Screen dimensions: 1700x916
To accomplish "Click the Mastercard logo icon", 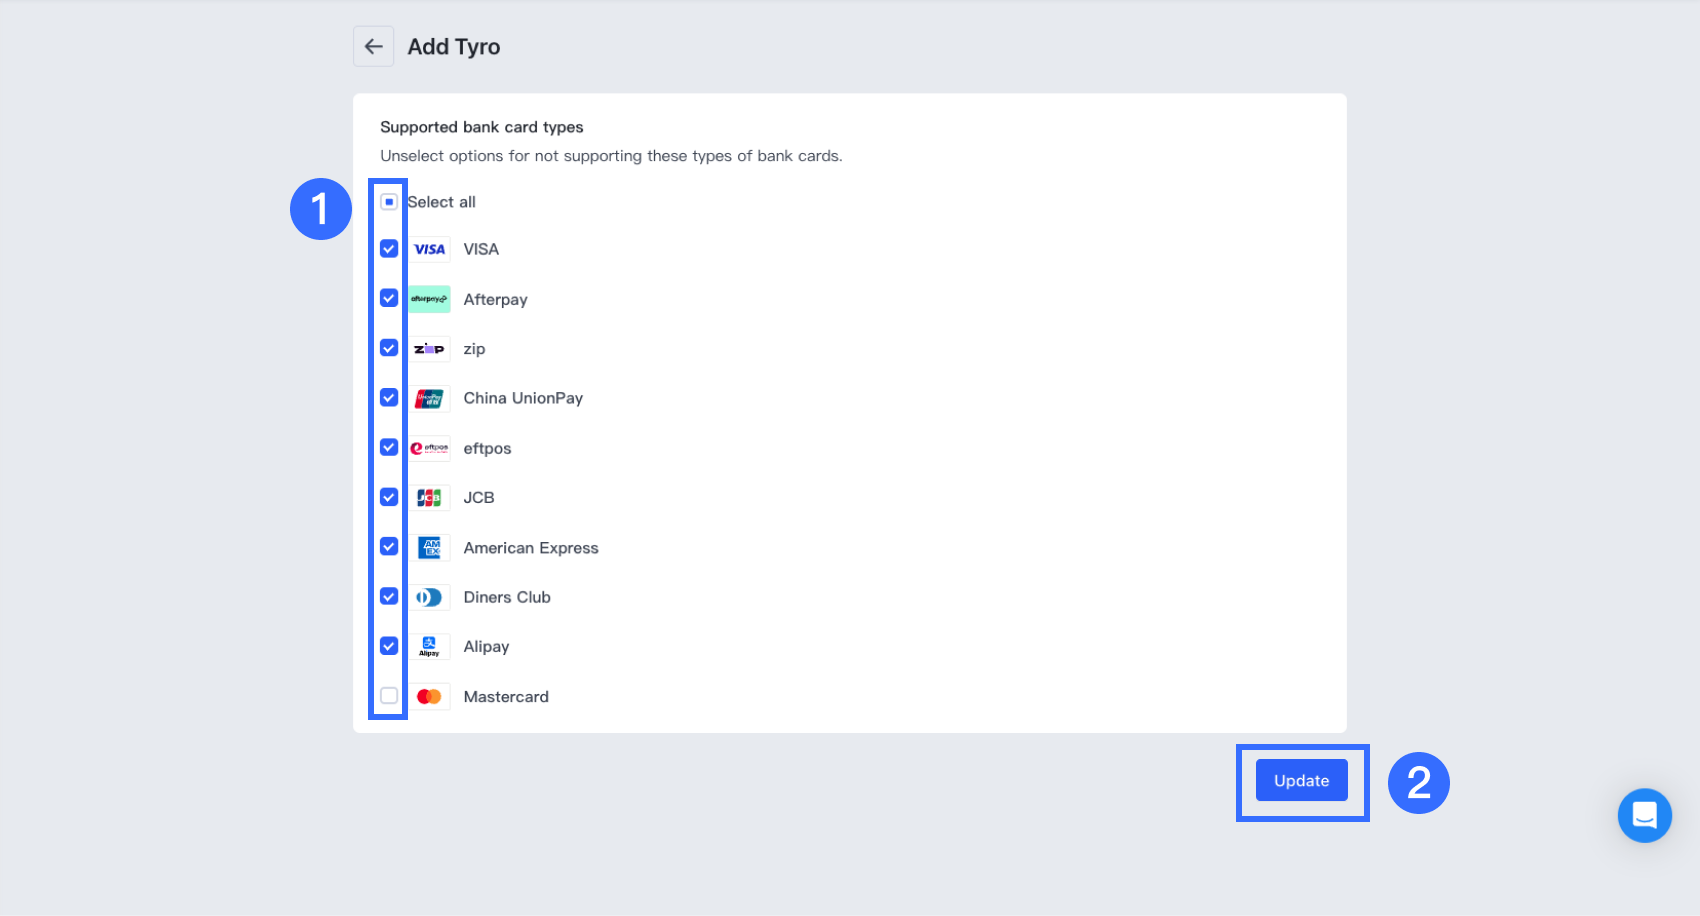I will pyautogui.click(x=430, y=696).
